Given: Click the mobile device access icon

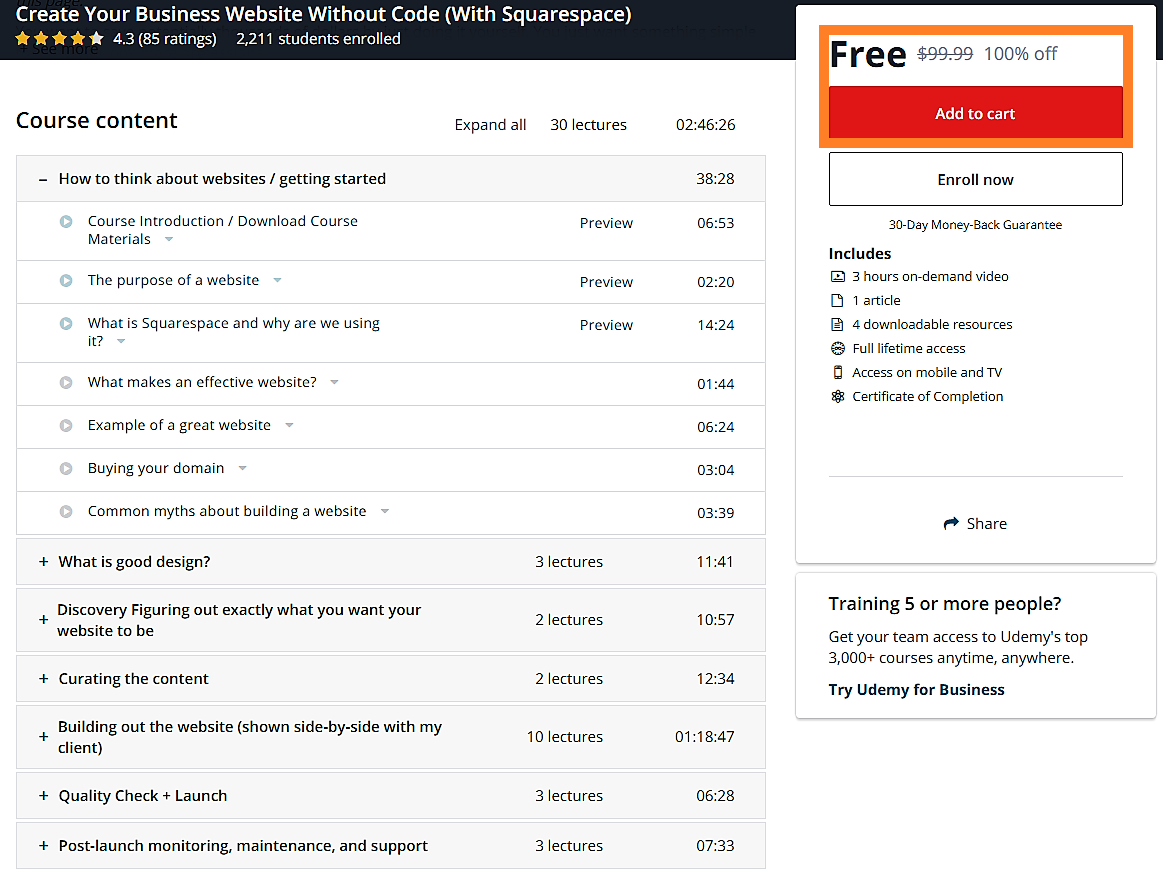Looking at the screenshot, I should coord(837,372).
